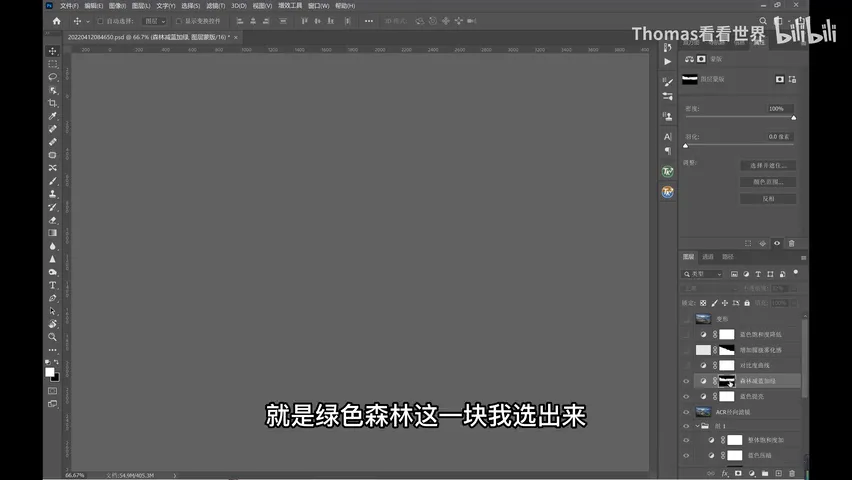Click the foreground color swatch

tap(49, 372)
